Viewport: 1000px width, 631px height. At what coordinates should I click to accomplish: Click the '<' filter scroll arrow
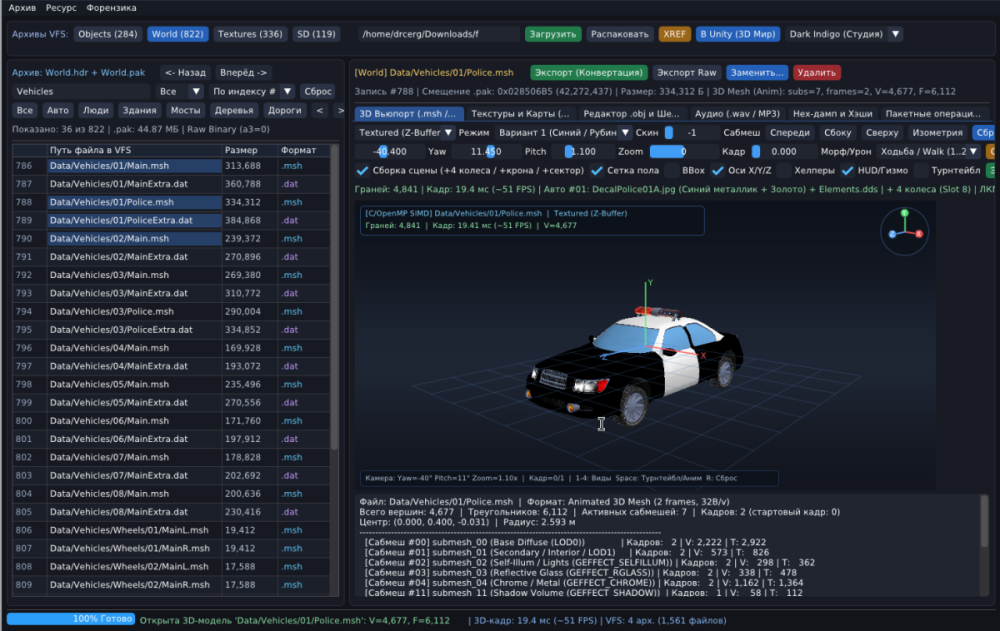[x=320, y=110]
